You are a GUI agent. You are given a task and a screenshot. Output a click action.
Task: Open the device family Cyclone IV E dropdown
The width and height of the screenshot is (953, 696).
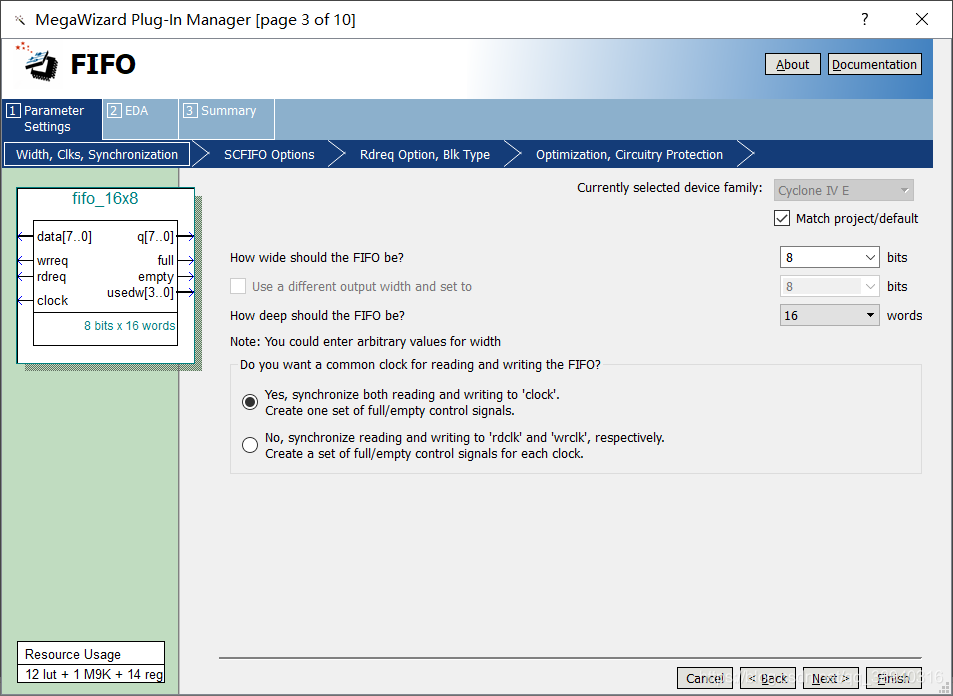[844, 190]
